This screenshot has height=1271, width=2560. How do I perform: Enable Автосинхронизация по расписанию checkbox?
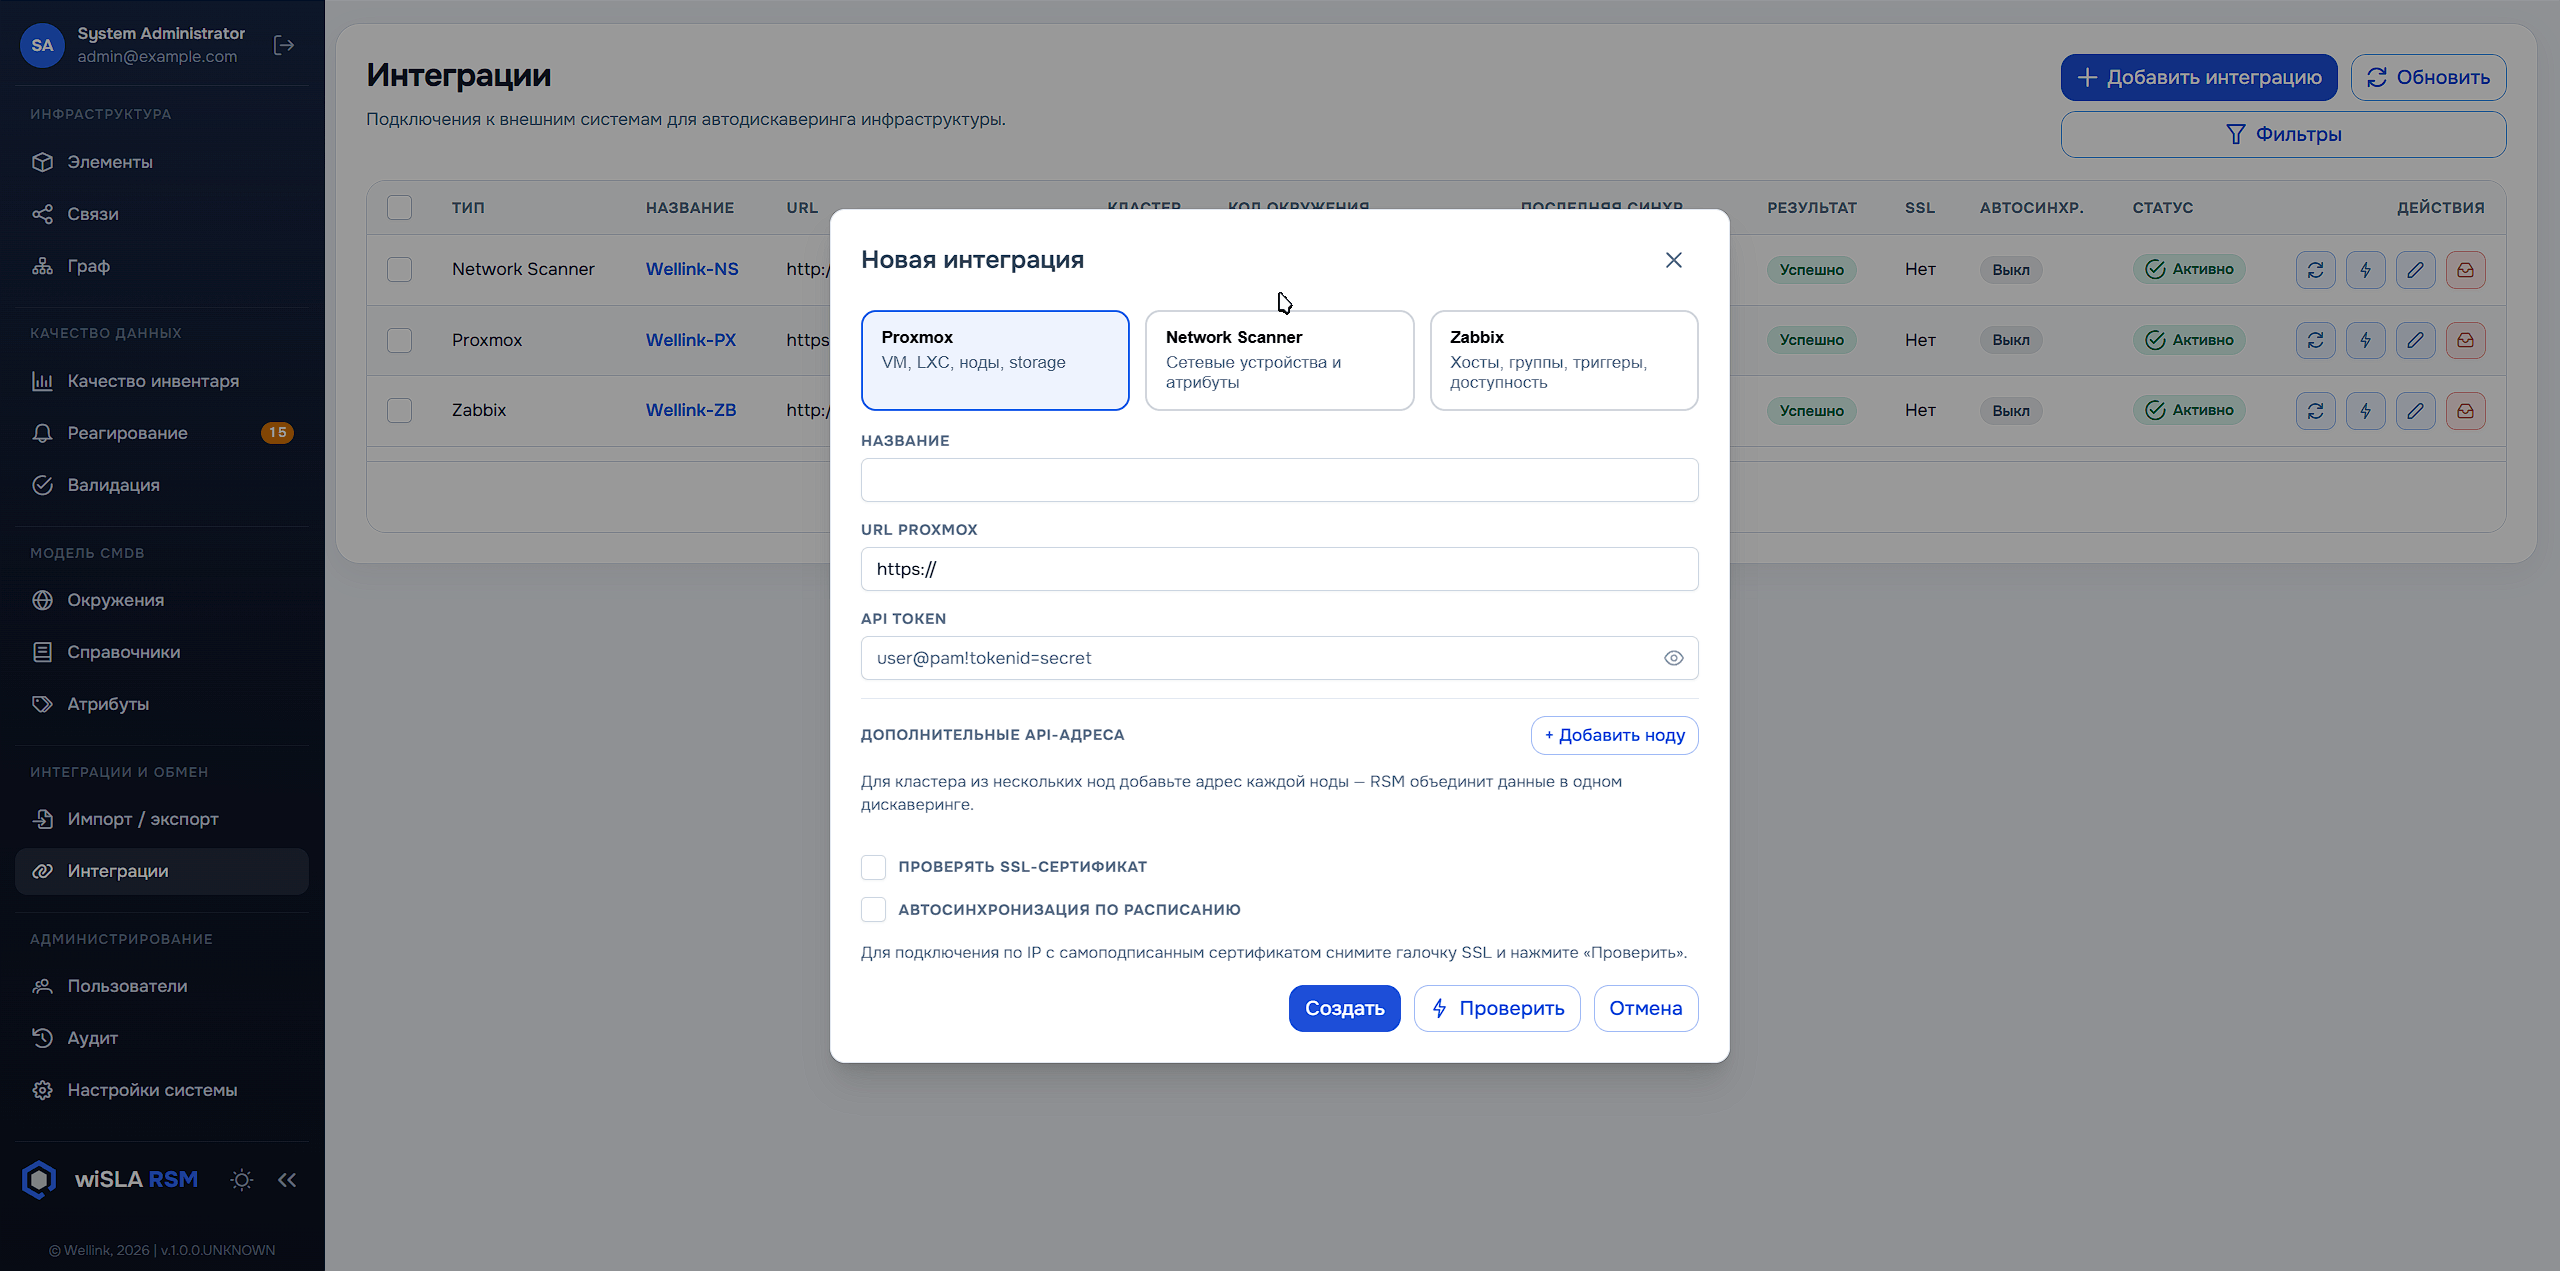(873, 910)
